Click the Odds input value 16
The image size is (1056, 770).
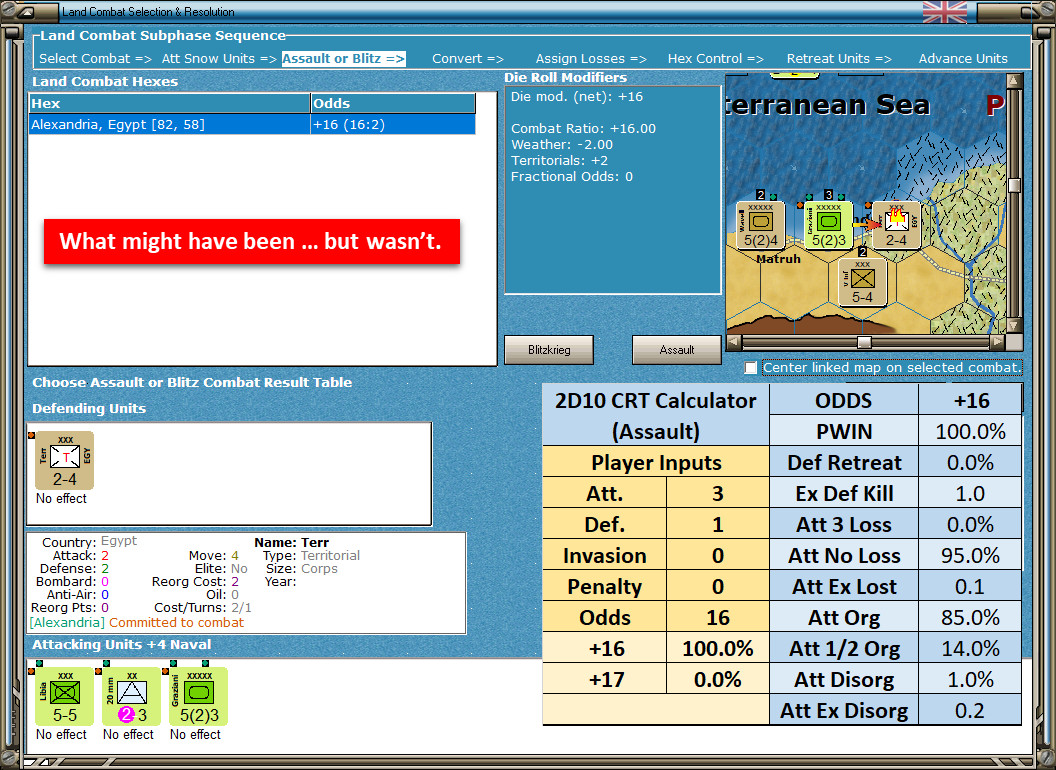point(718,618)
